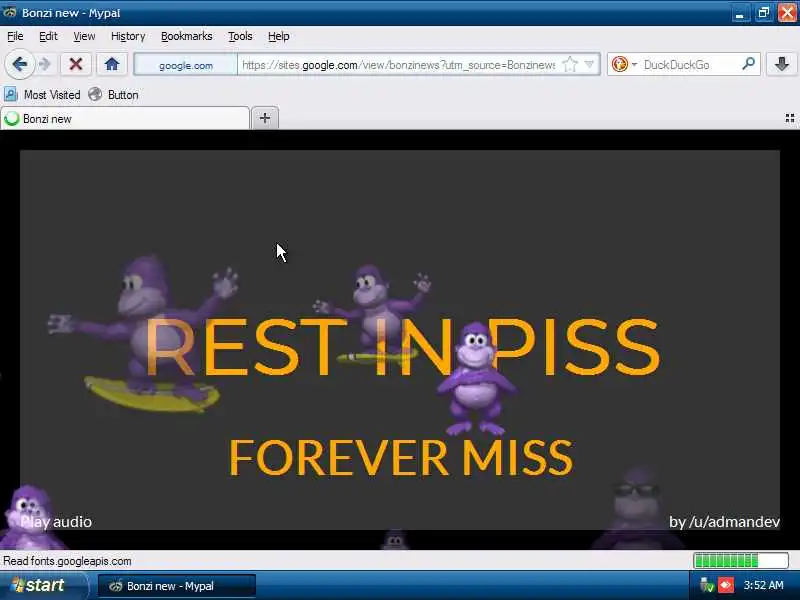Viewport: 800px width, 600px height.
Task: Open the Home page icon
Action: click(x=112, y=64)
